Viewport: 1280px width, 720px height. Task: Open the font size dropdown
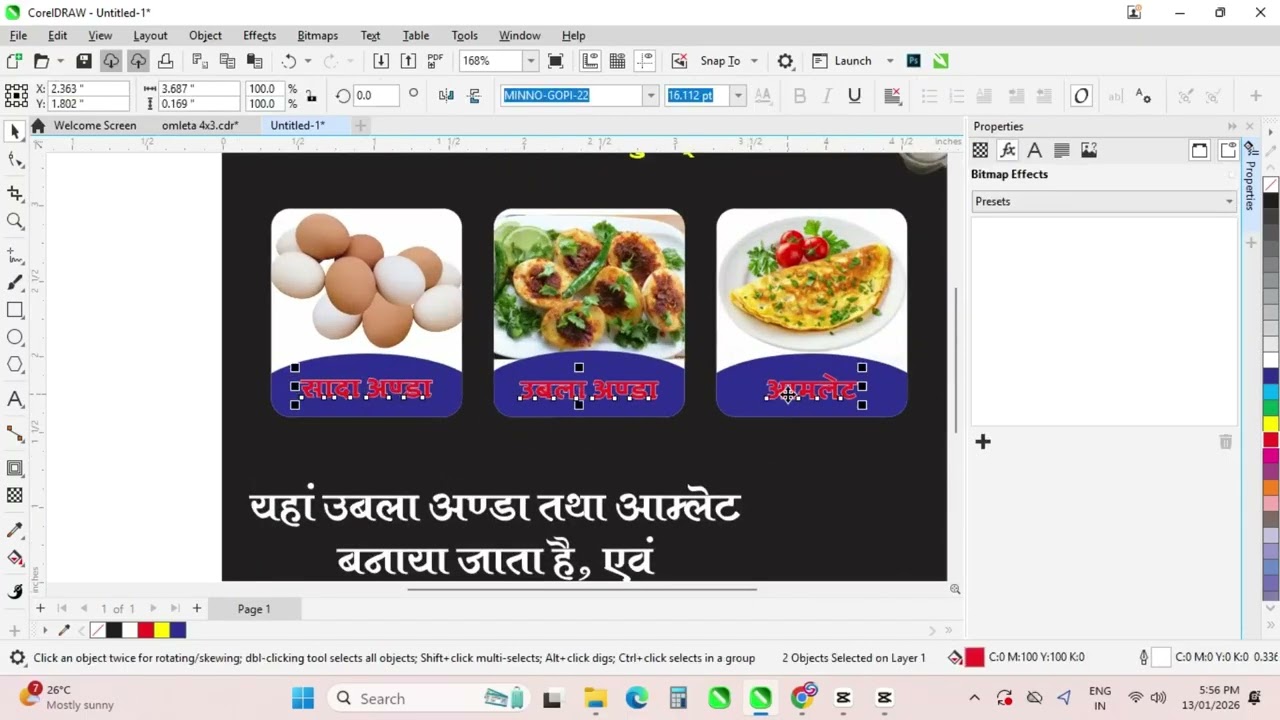(738, 96)
